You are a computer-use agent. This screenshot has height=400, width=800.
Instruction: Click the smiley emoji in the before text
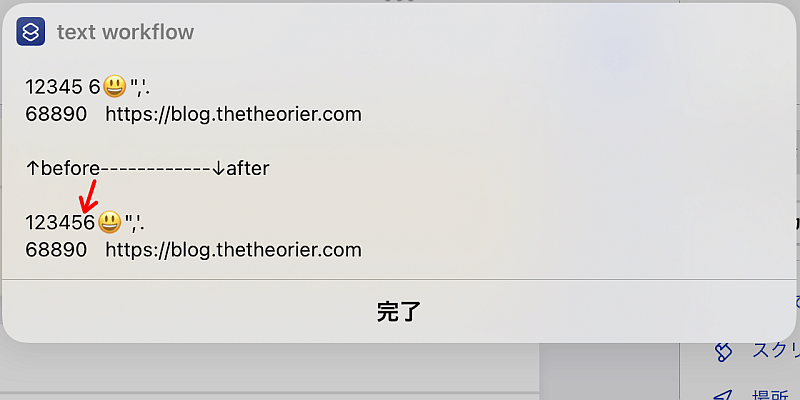114,87
